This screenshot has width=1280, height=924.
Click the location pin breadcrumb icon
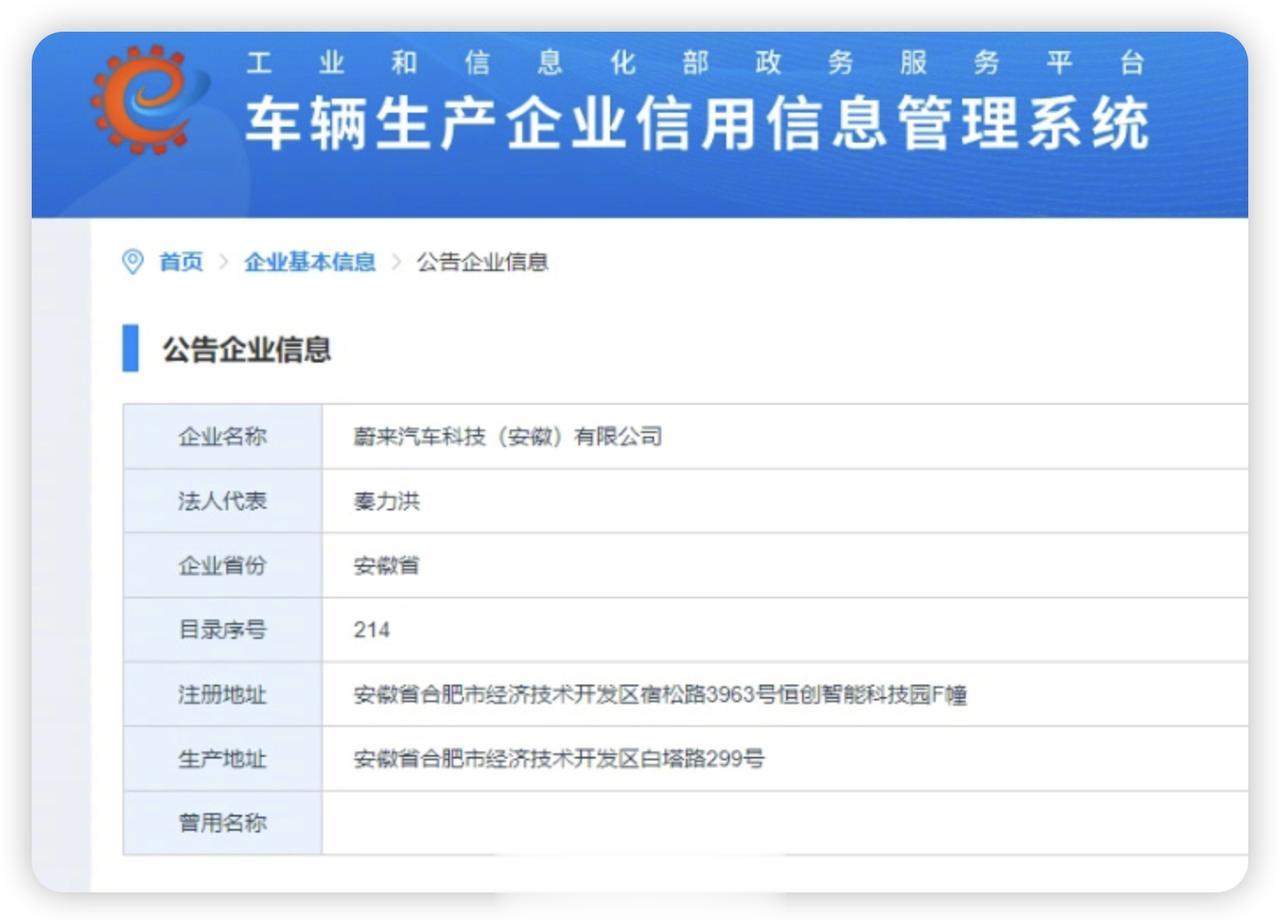(x=132, y=262)
